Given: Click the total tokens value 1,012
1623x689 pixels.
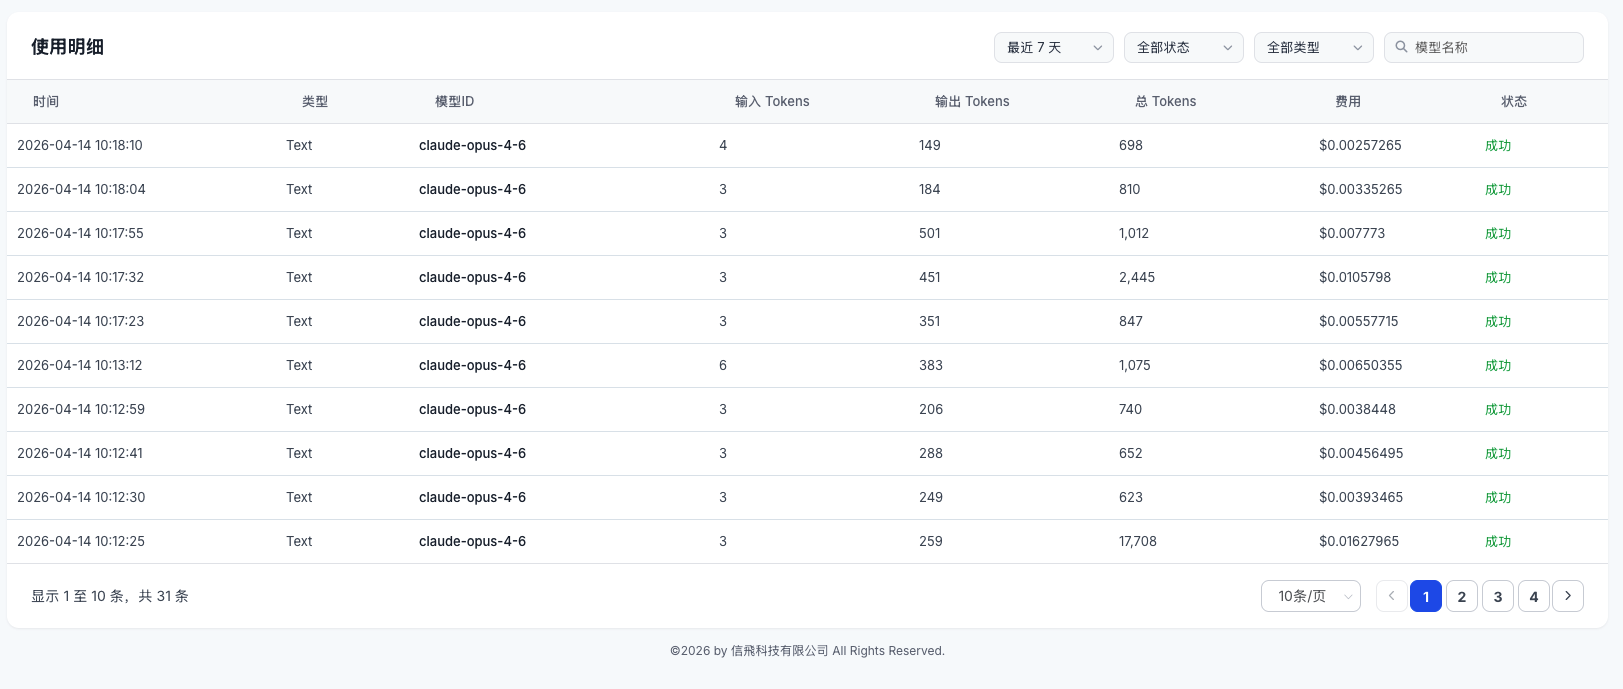Looking at the screenshot, I should (1134, 234).
